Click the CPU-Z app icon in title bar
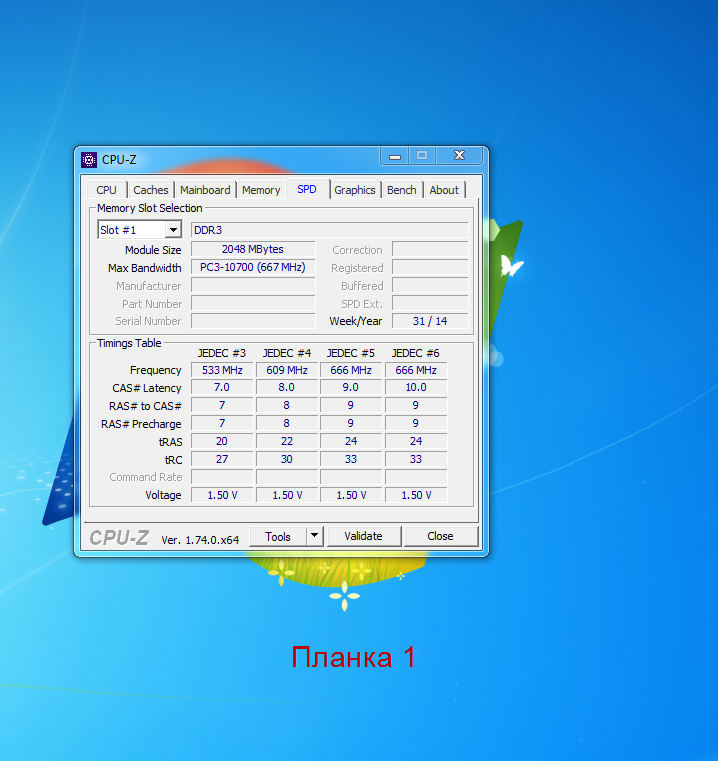Viewport: 718px width, 761px height. [x=89, y=160]
